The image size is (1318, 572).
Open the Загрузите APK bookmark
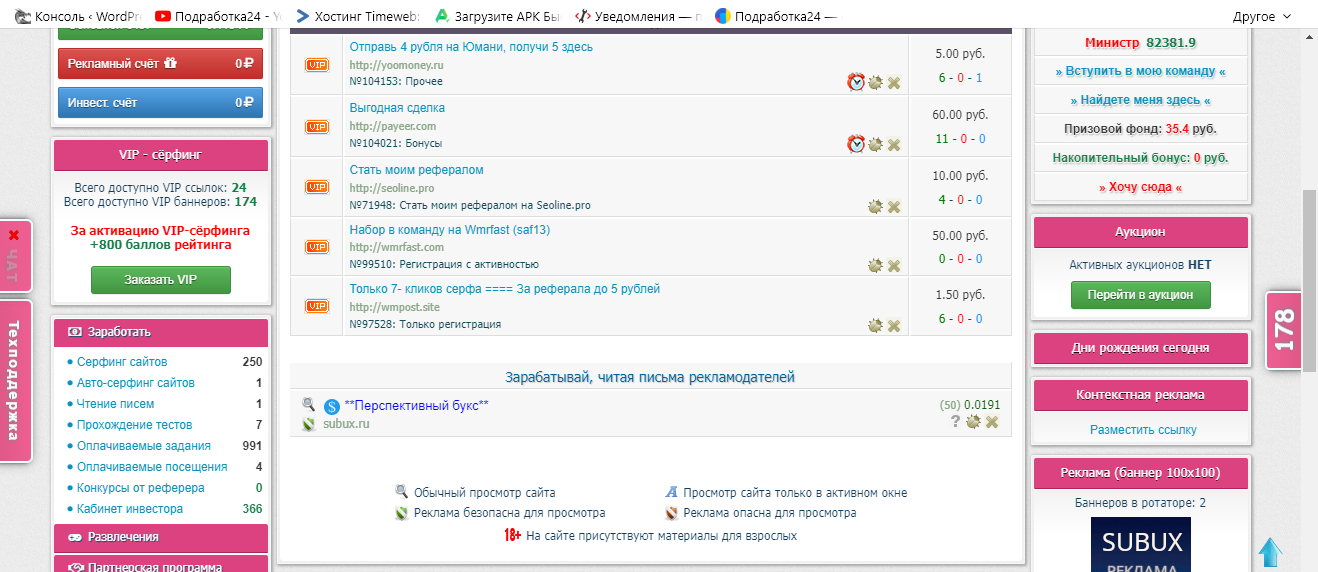[498, 16]
